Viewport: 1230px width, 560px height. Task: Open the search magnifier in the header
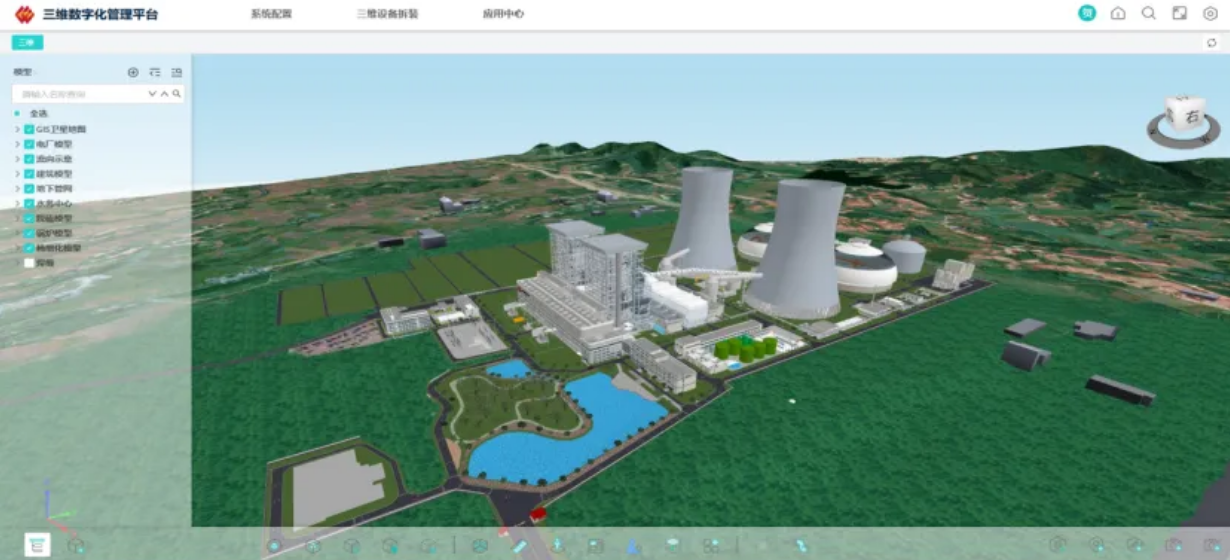1149,14
